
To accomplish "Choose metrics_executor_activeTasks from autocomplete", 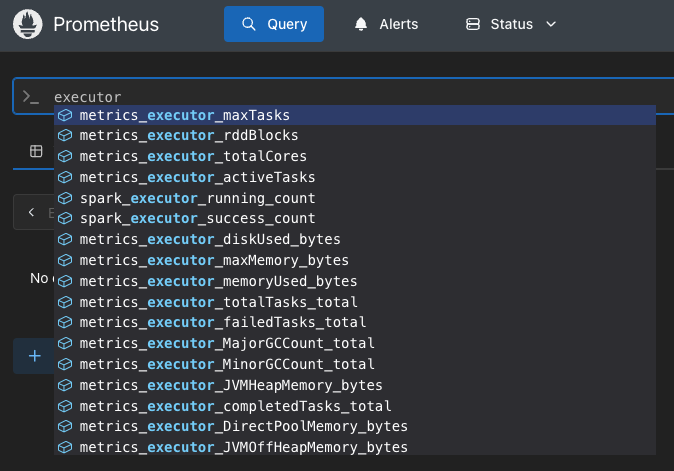I will [355, 177].
